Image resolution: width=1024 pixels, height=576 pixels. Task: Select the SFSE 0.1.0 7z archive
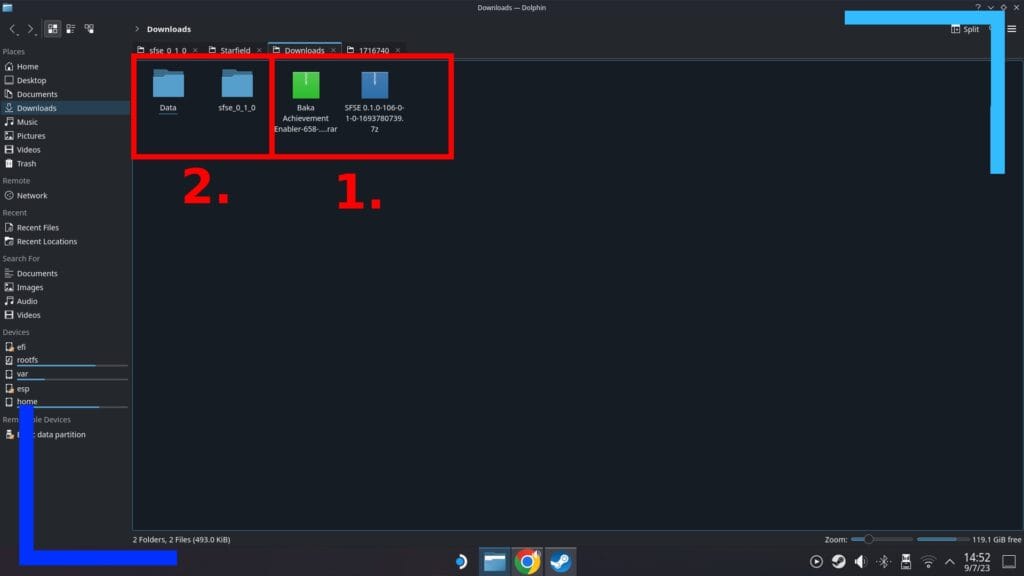(x=374, y=85)
